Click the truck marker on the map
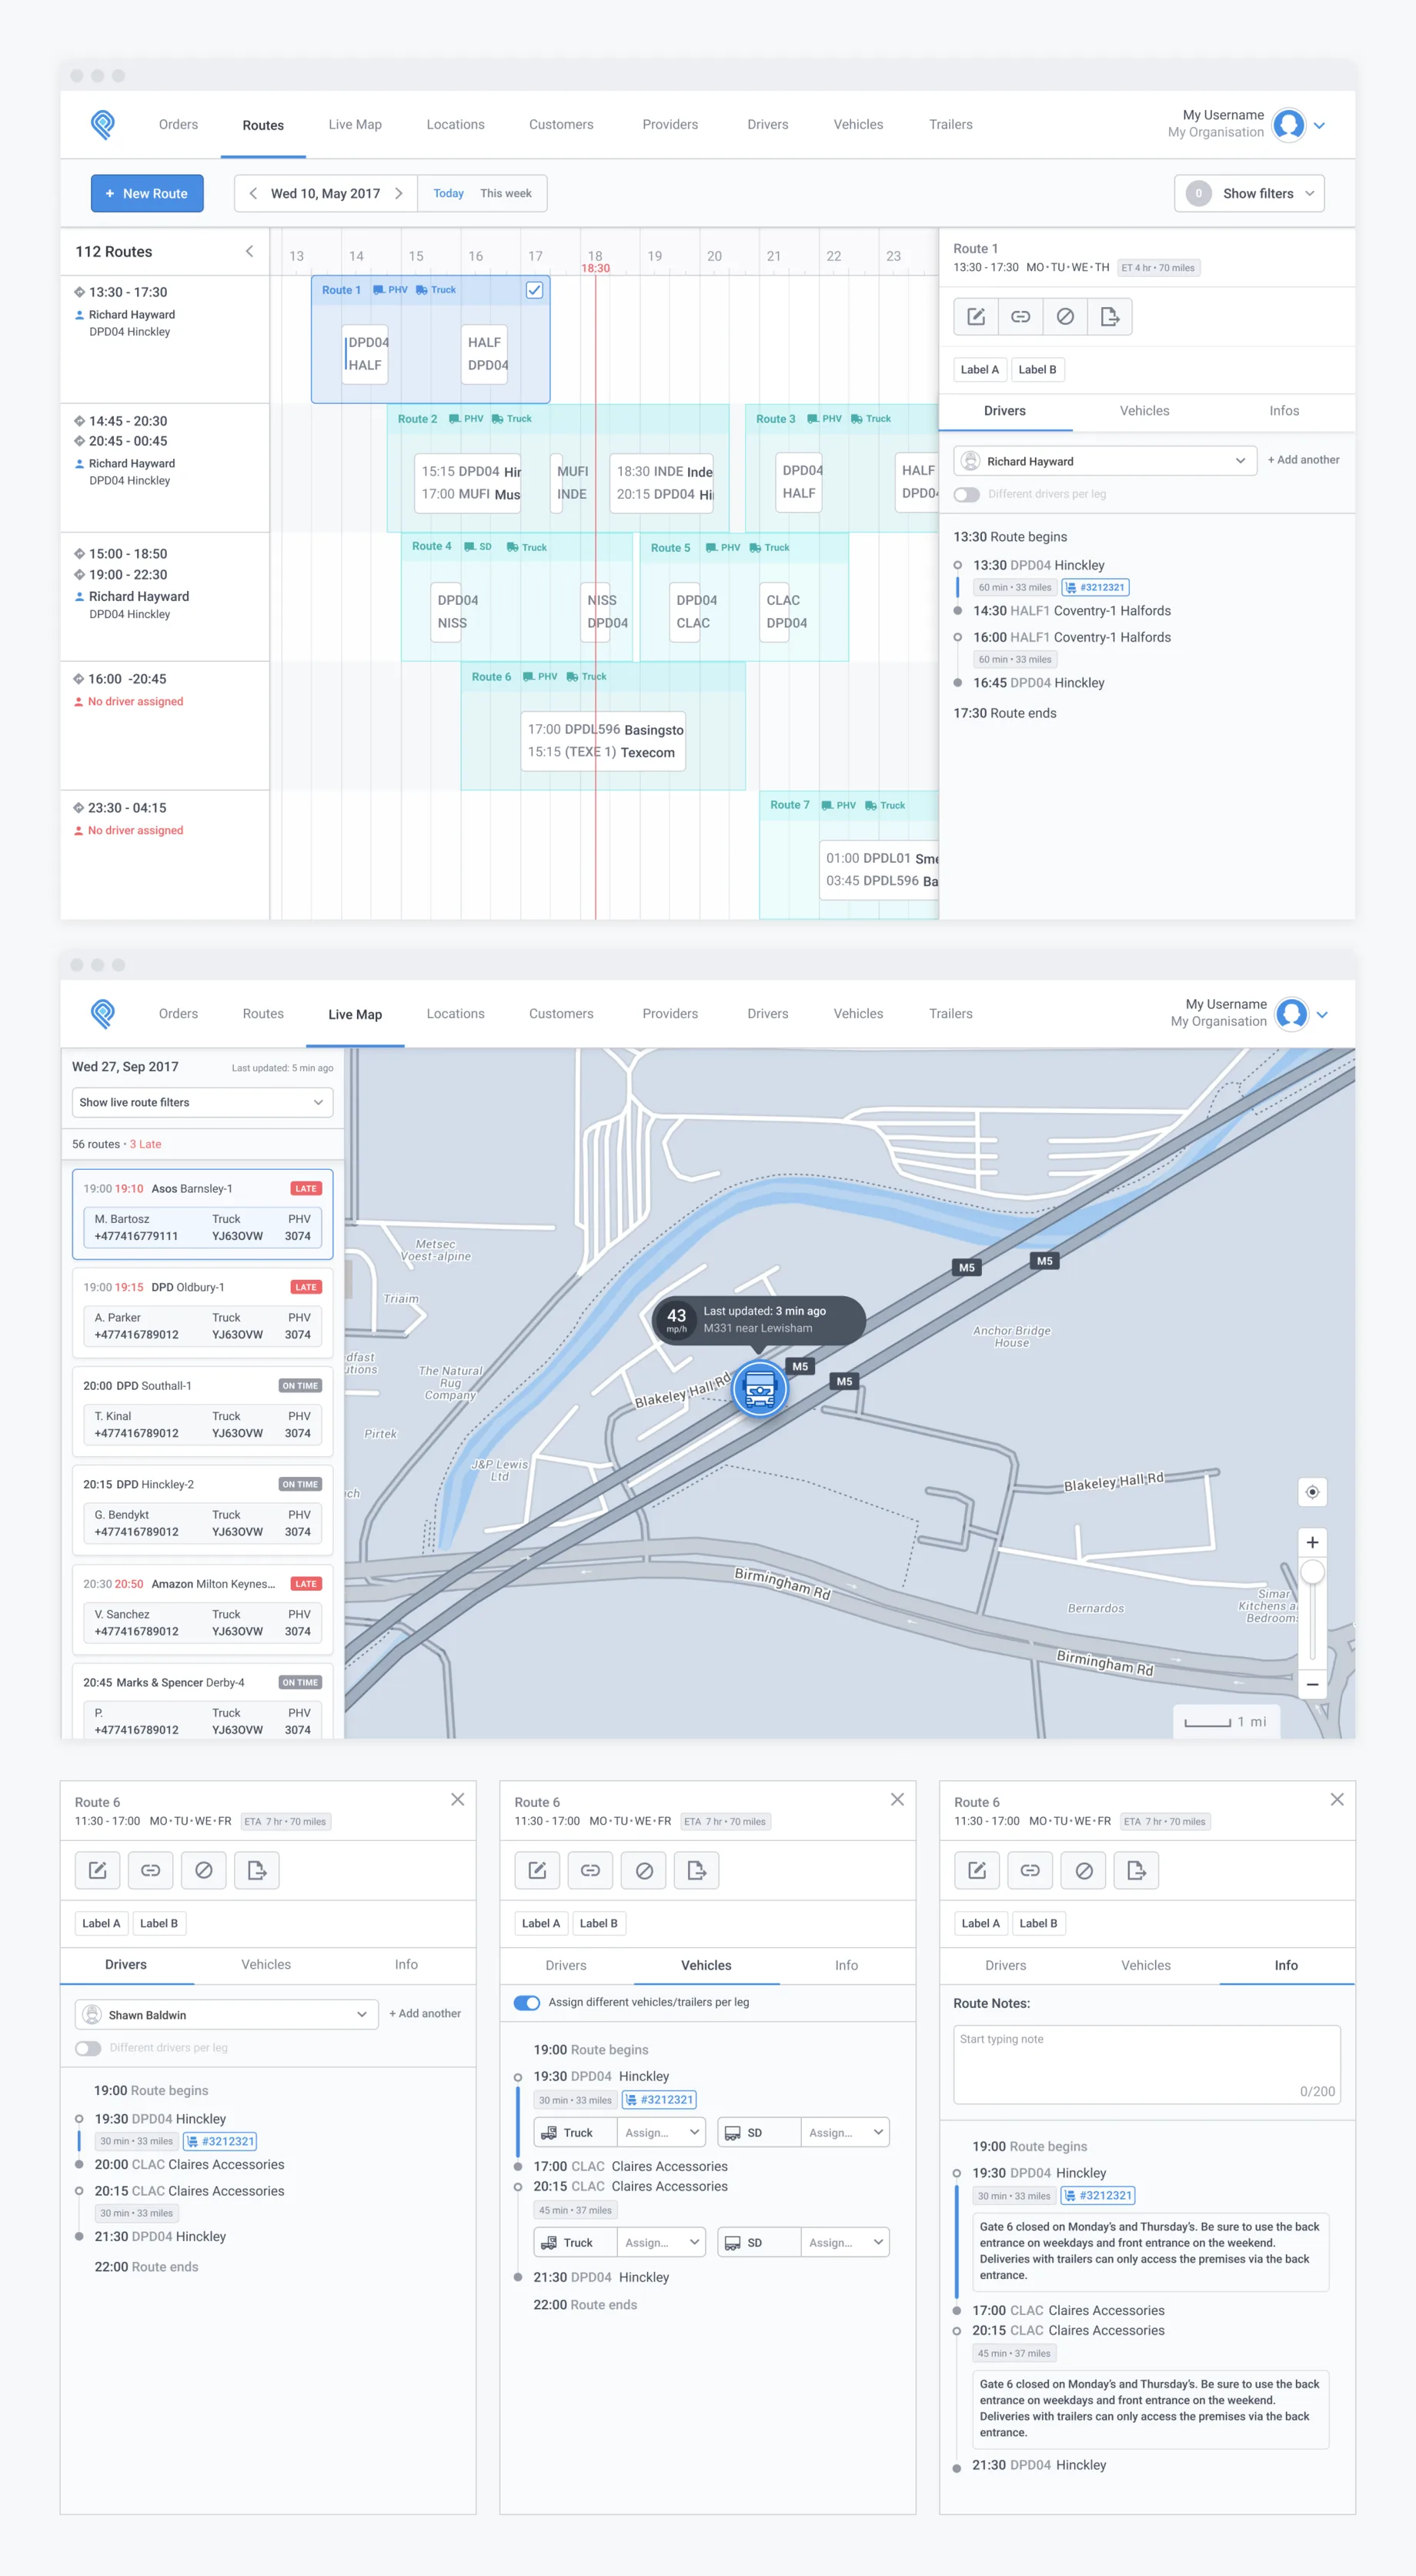 point(760,1389)
